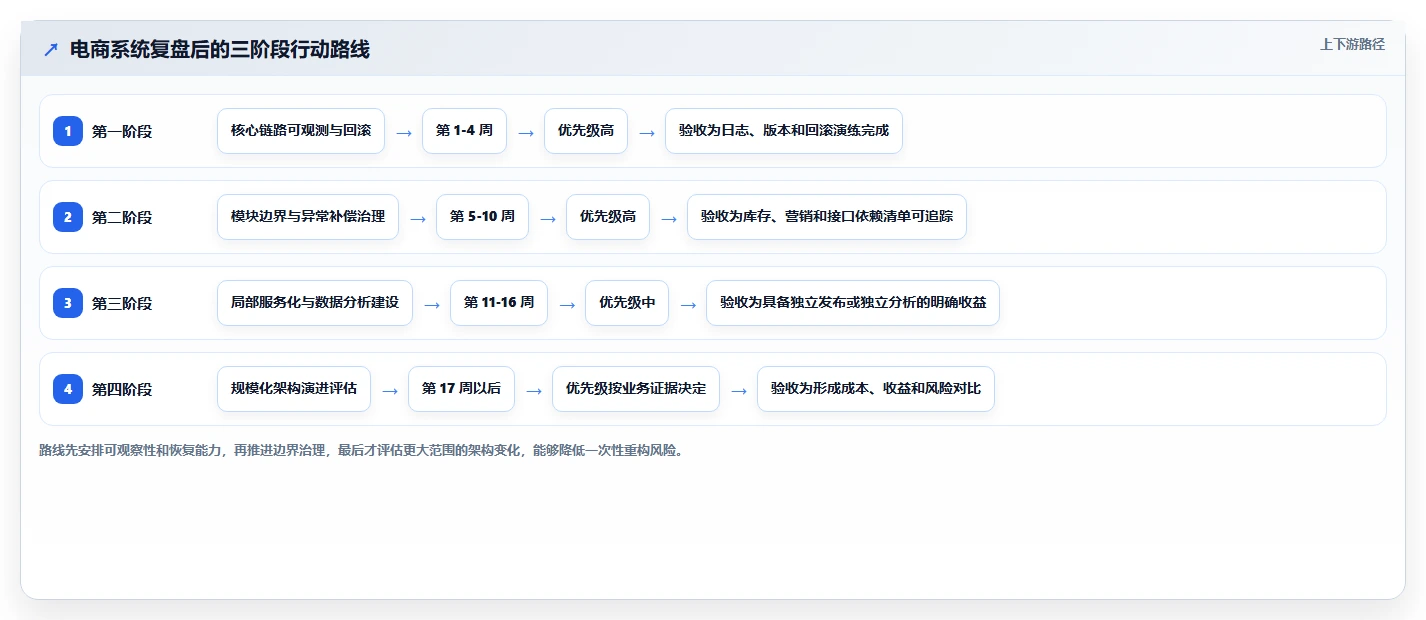
Task: Click the 模块边界与异常补偿治理 chip
Action: [308, 217]
